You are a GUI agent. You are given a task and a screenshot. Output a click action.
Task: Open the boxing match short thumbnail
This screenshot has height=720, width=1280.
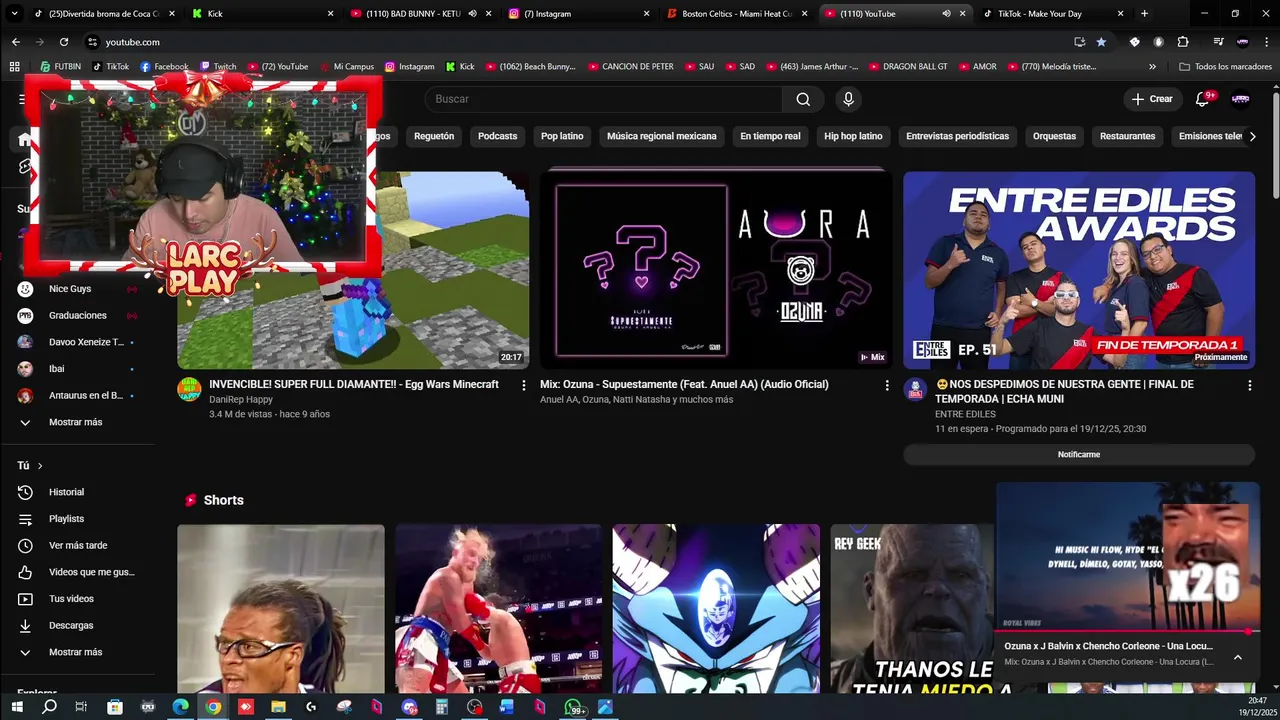tap(498, 609)
